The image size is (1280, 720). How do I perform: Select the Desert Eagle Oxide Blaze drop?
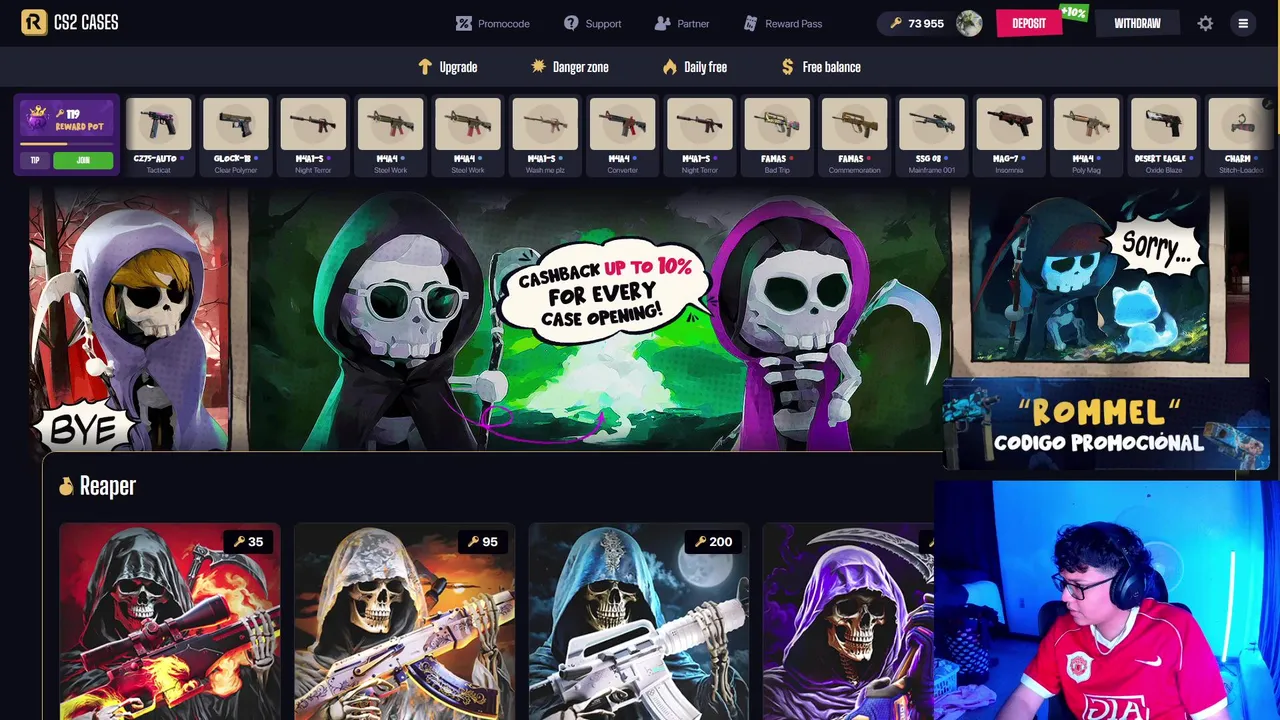coord(1163,136)
